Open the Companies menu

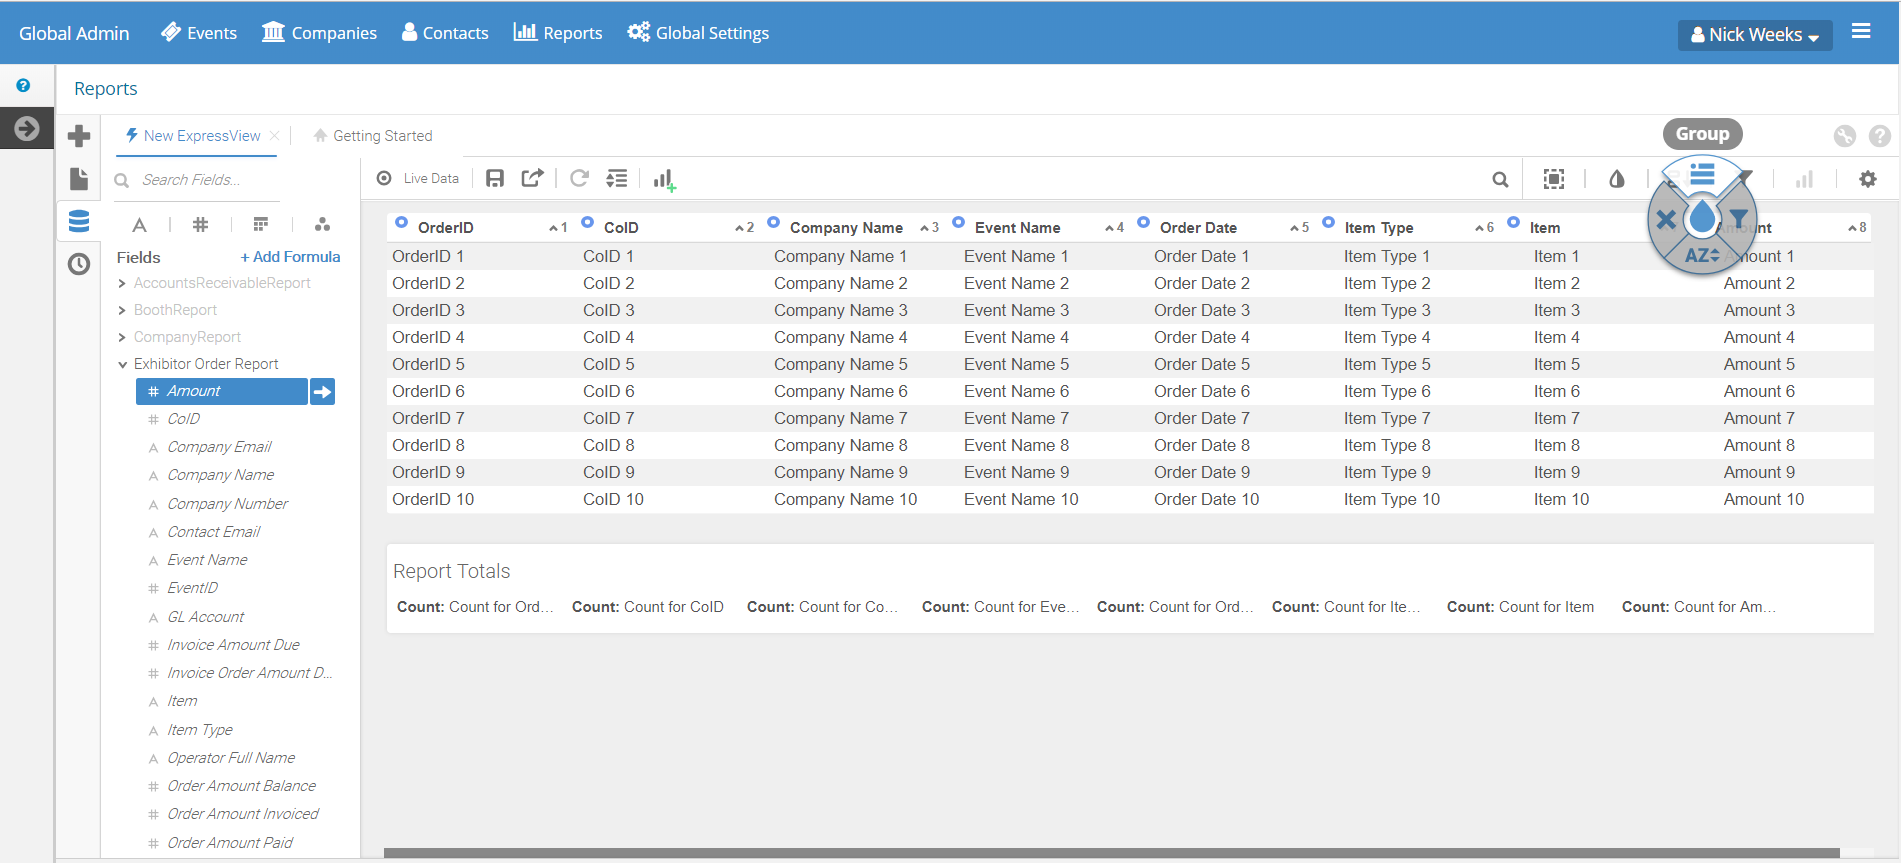tap(319, 33)
